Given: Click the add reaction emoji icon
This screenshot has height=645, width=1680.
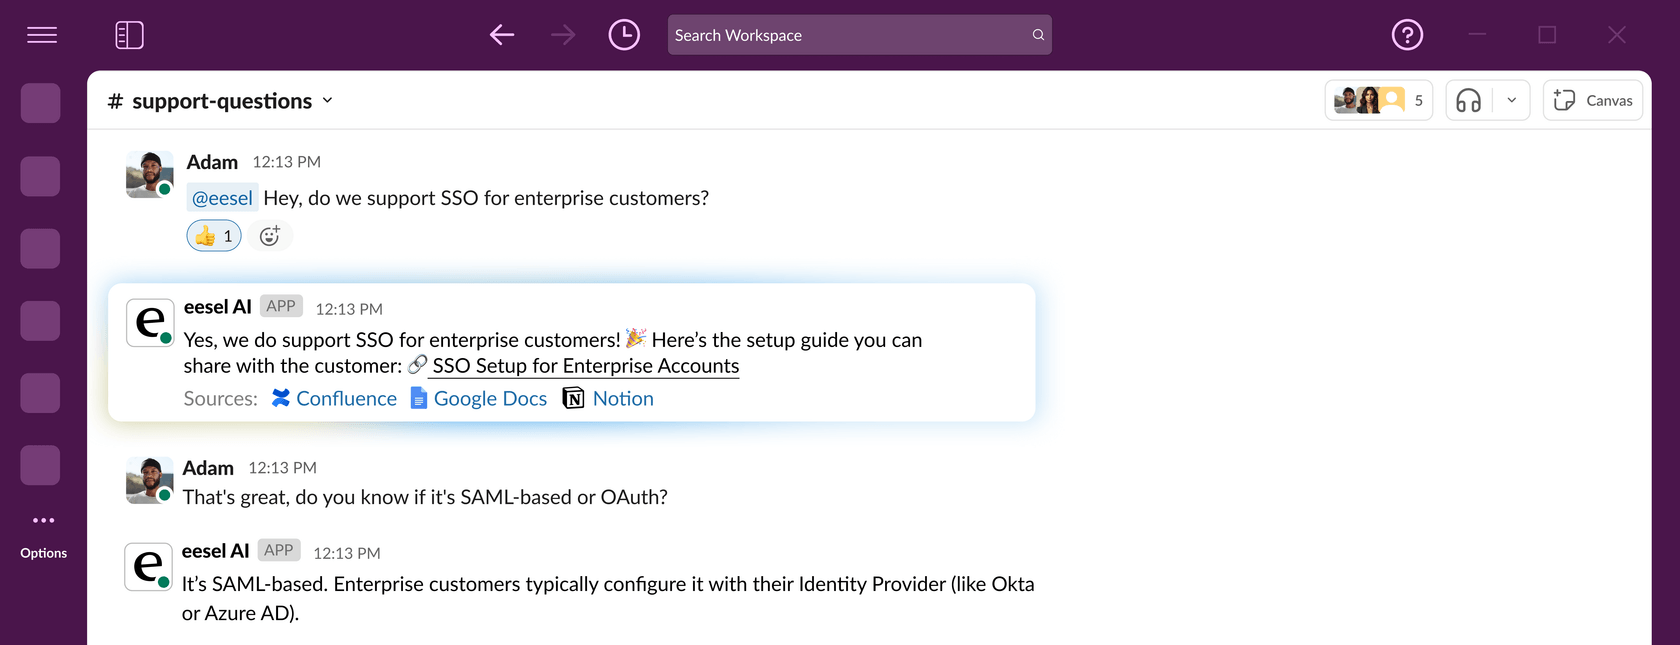Looking at the screenshot, I should coord(269,236).
